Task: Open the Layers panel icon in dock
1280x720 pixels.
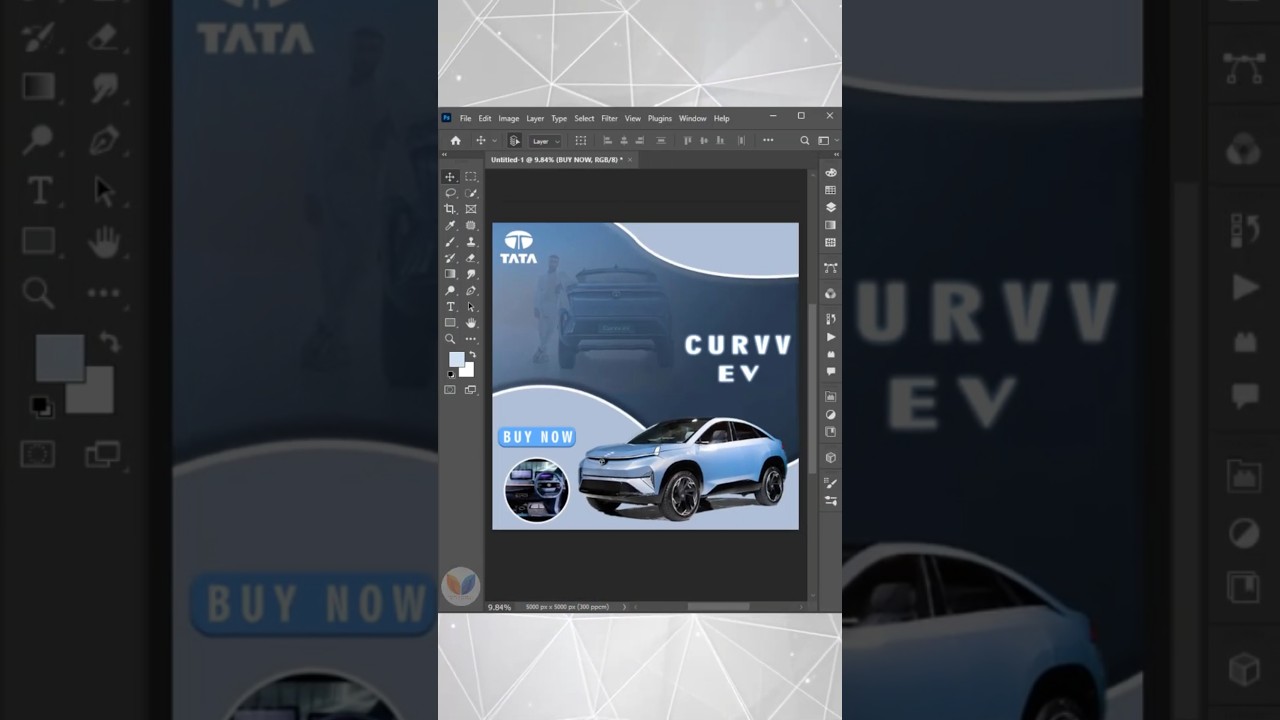Action: point(830,207)
